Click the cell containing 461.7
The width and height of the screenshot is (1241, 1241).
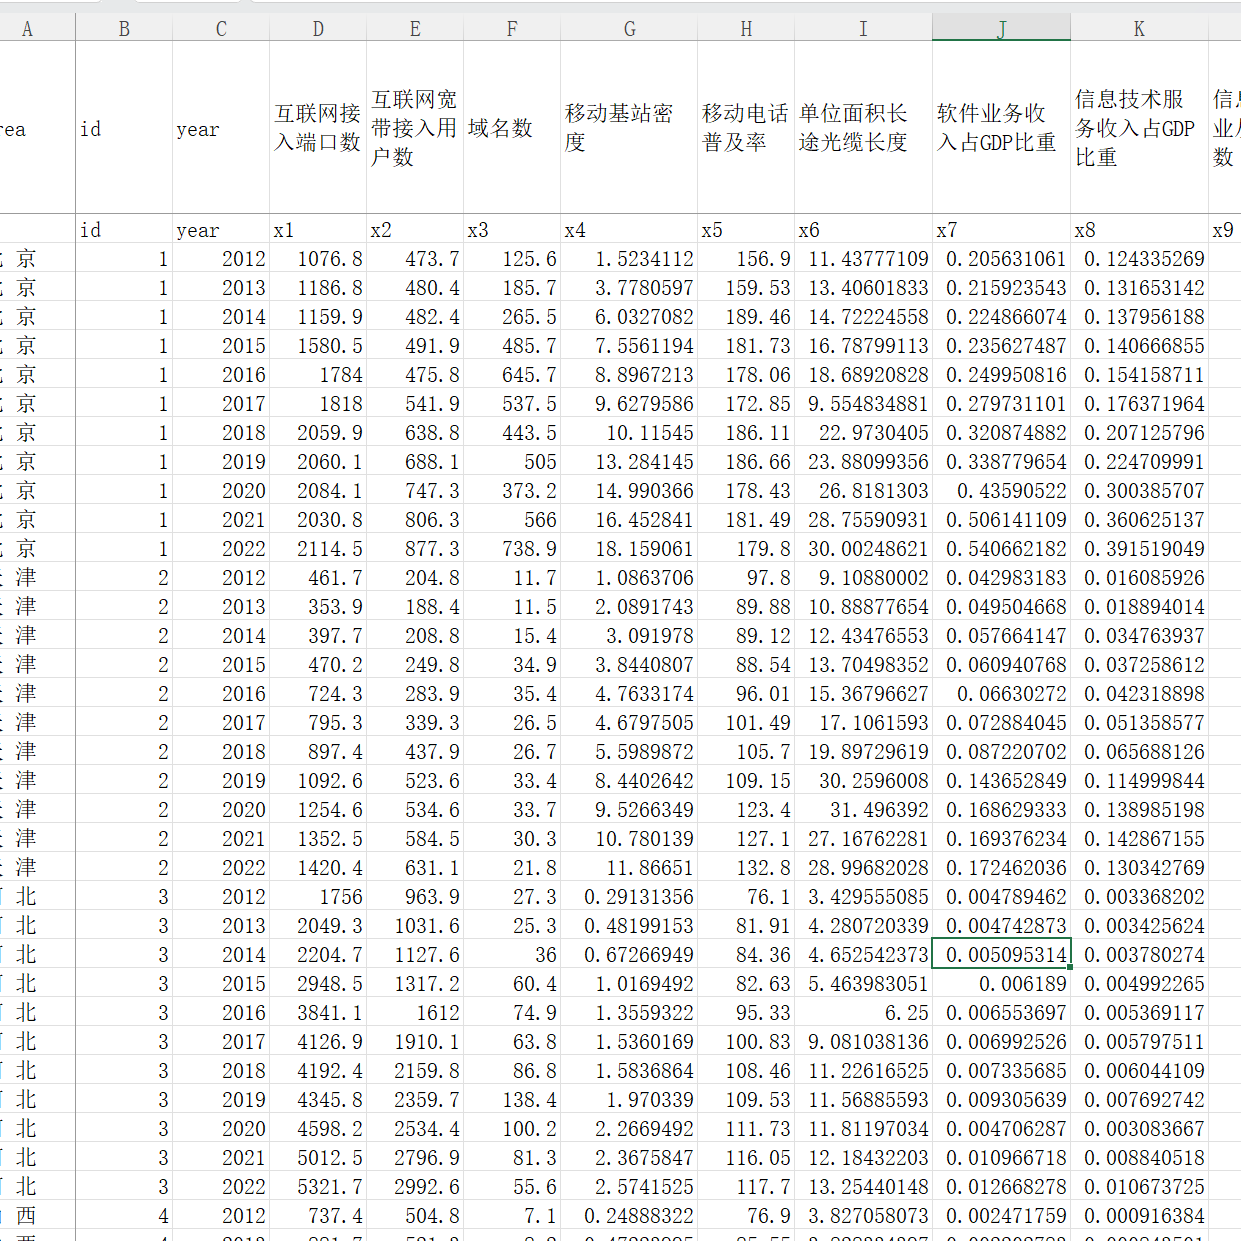pyautogui.click(x=318, y=577)
